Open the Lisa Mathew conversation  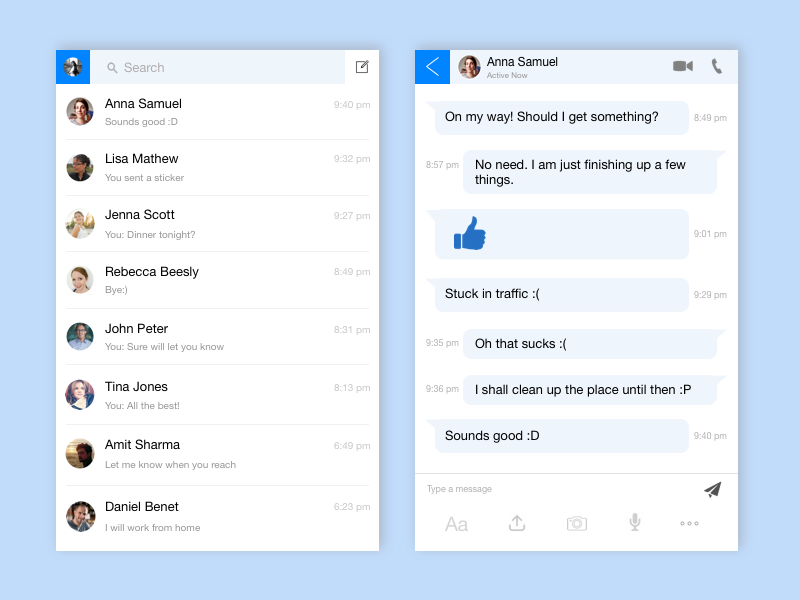217,167
